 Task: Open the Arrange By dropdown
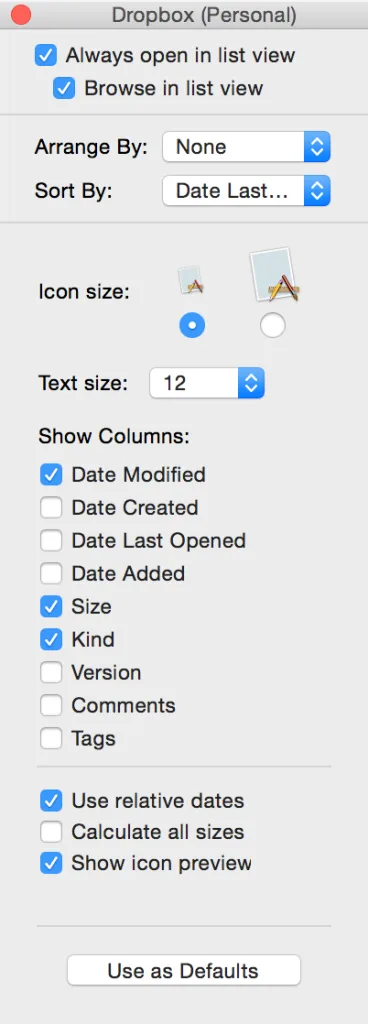[x=247, y=147]
